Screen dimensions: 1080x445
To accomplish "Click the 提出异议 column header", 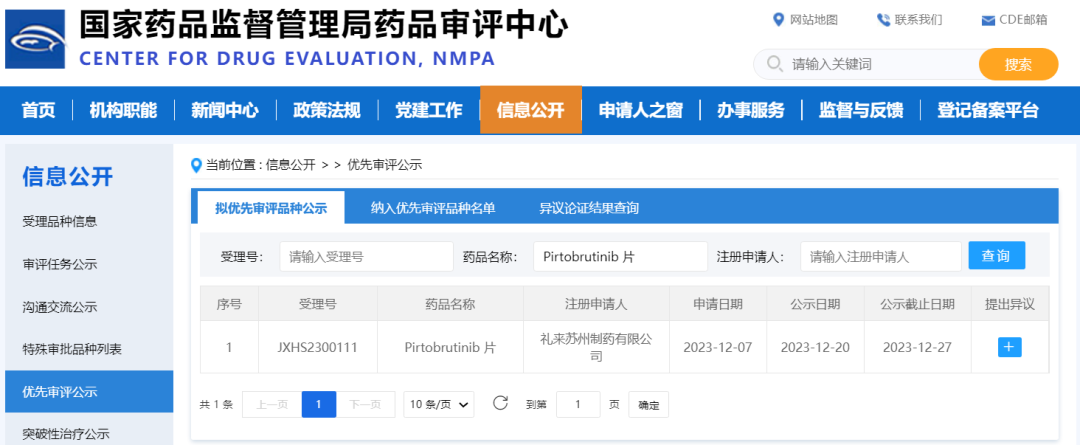I will pos(1010,304).
